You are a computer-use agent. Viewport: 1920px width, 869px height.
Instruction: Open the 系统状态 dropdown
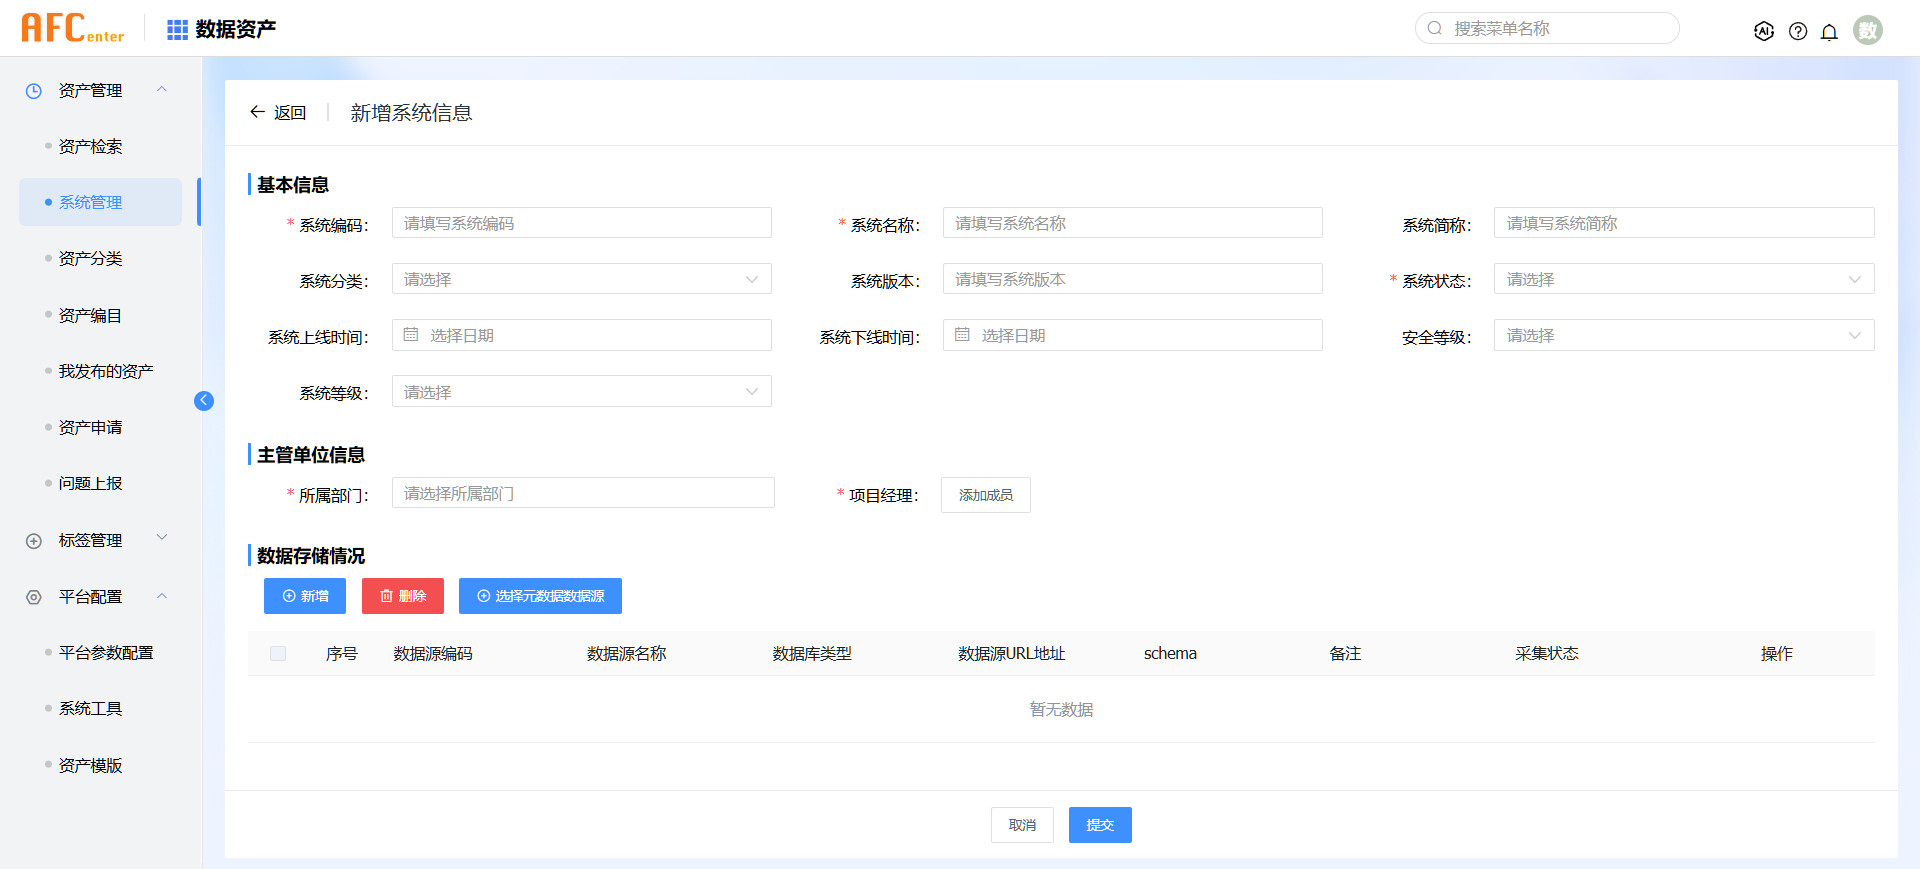pyautogui.click(x=1683, y=279)
